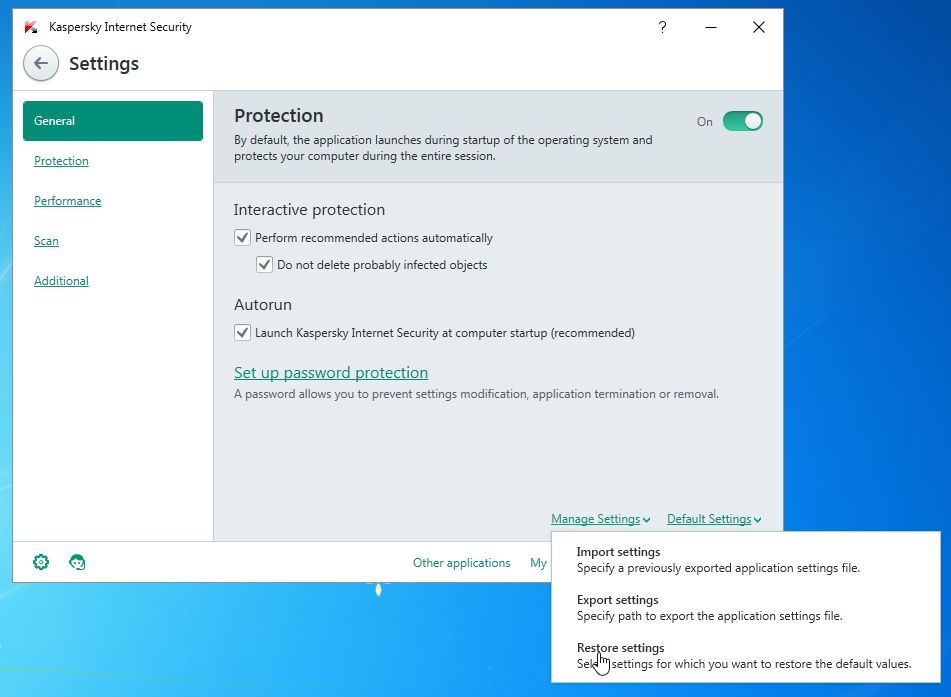Choose Export settings from the menu

pos(745,608)
